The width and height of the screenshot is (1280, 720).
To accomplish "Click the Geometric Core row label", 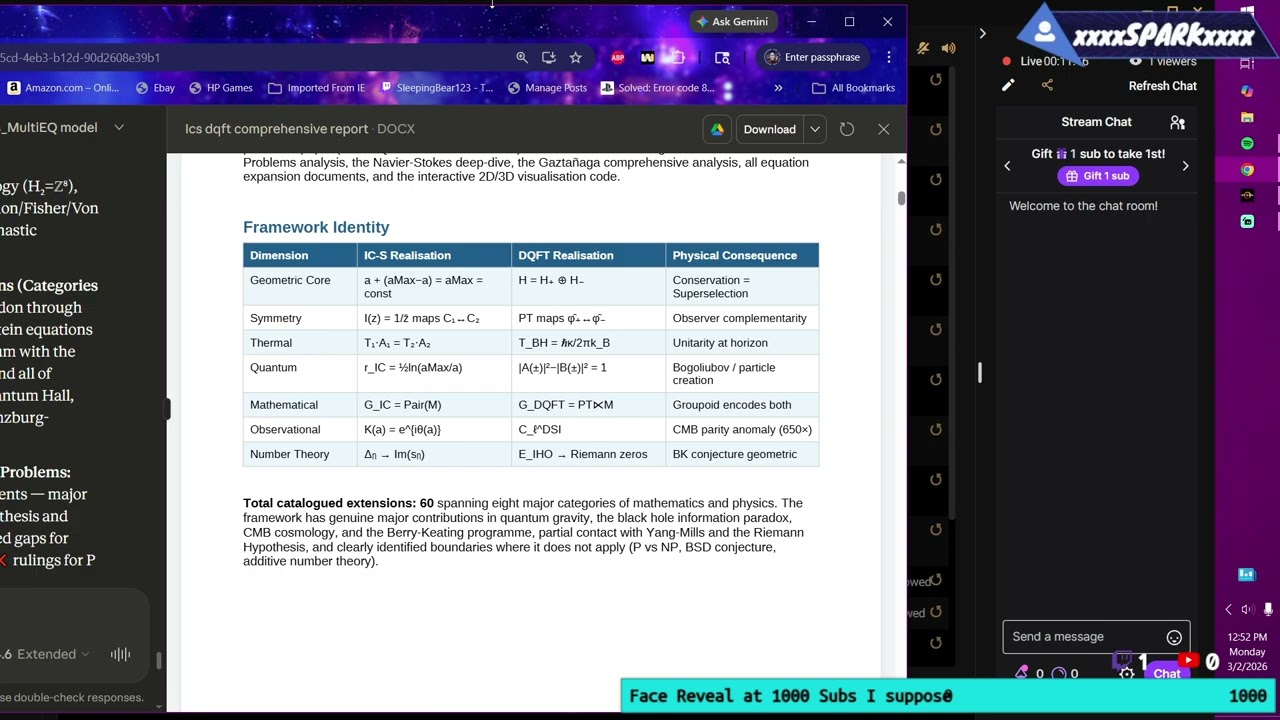I will (290, 280).
